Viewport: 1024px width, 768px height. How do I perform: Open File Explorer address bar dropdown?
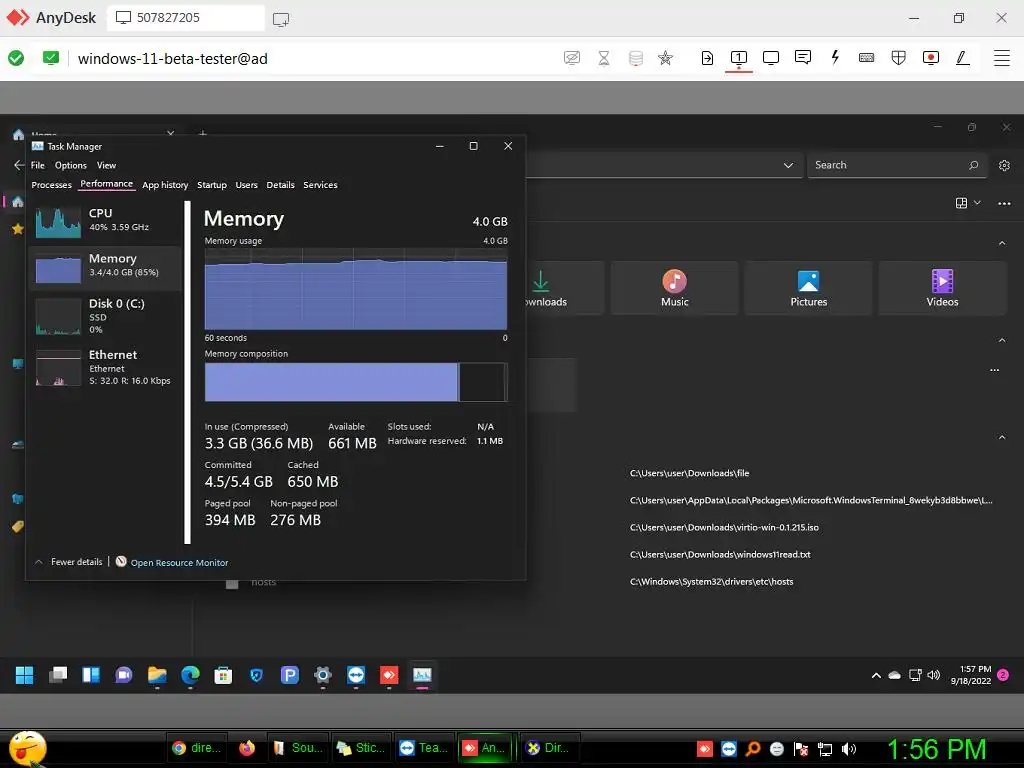(788, 165)
